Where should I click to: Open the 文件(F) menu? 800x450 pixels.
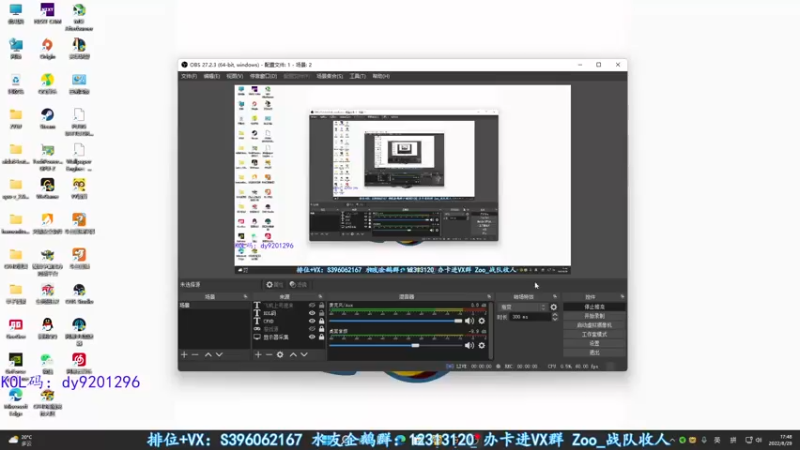click(x=189, y=76)
